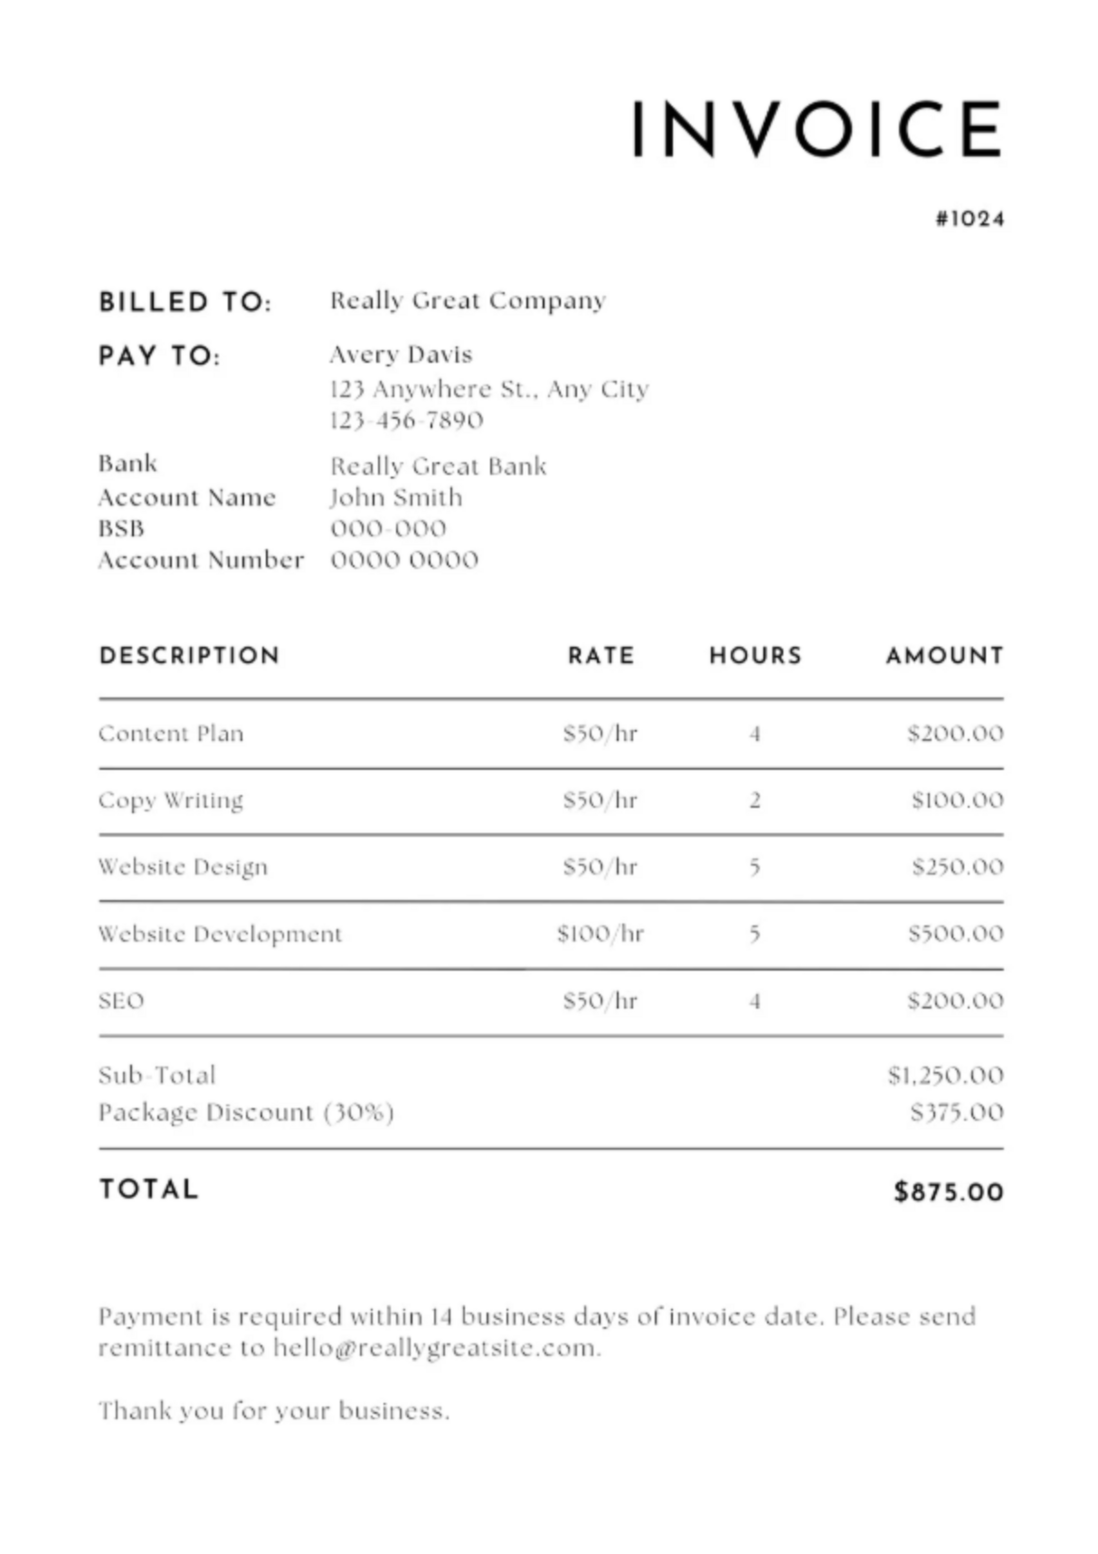Viewport: 1098px width, 1554px height.
Task: Click the DESCRIPTION column header
Action: point(189,656)
